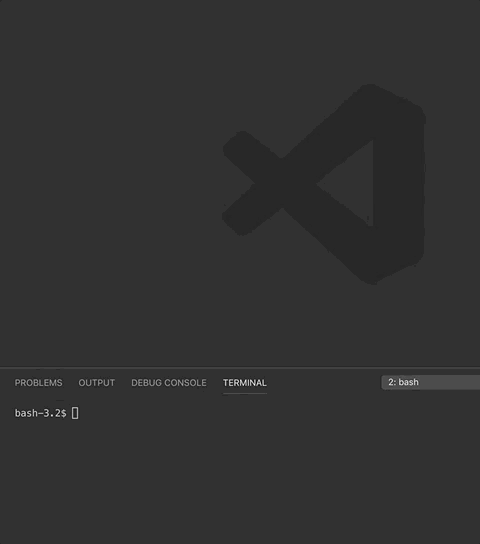
Task: Click the VS Code logo watermark
Action: point(324,184)
